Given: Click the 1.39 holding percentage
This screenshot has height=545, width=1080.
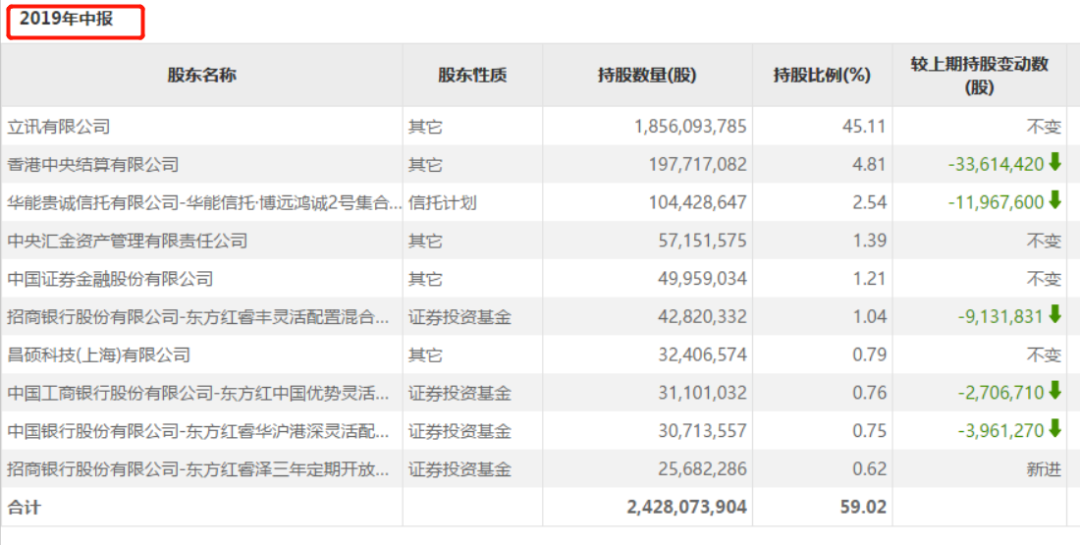Looking at the screenshot, I should 869,240.
